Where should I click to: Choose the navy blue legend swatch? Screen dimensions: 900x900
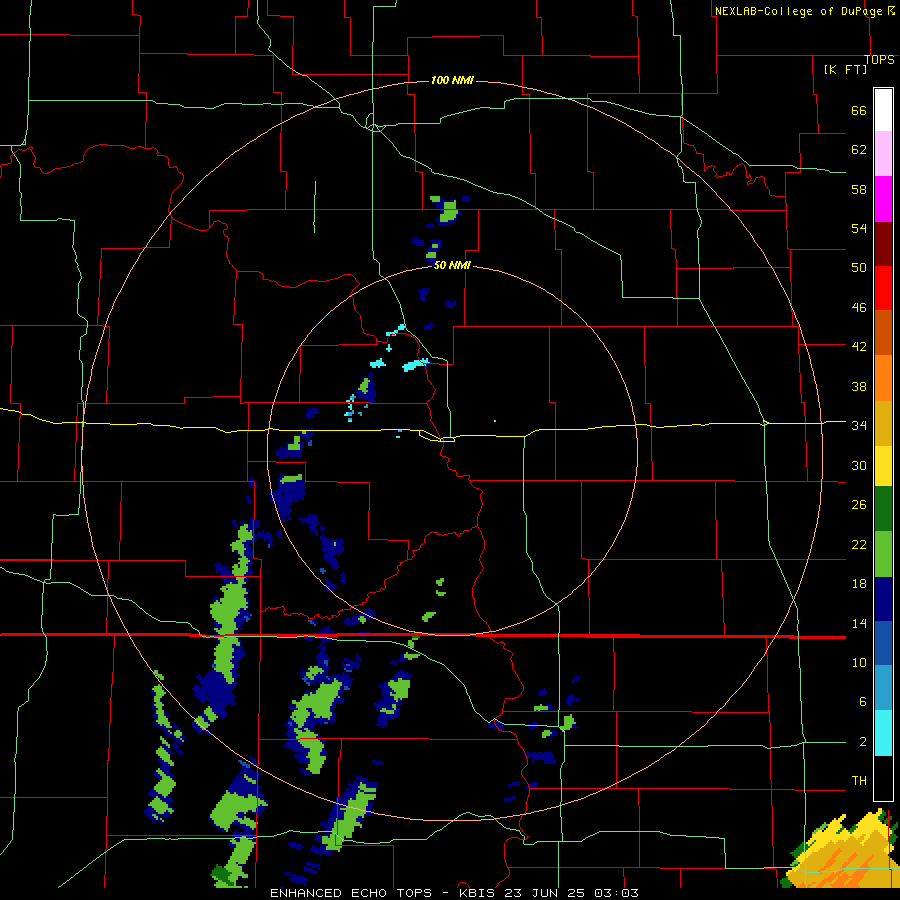883,599
